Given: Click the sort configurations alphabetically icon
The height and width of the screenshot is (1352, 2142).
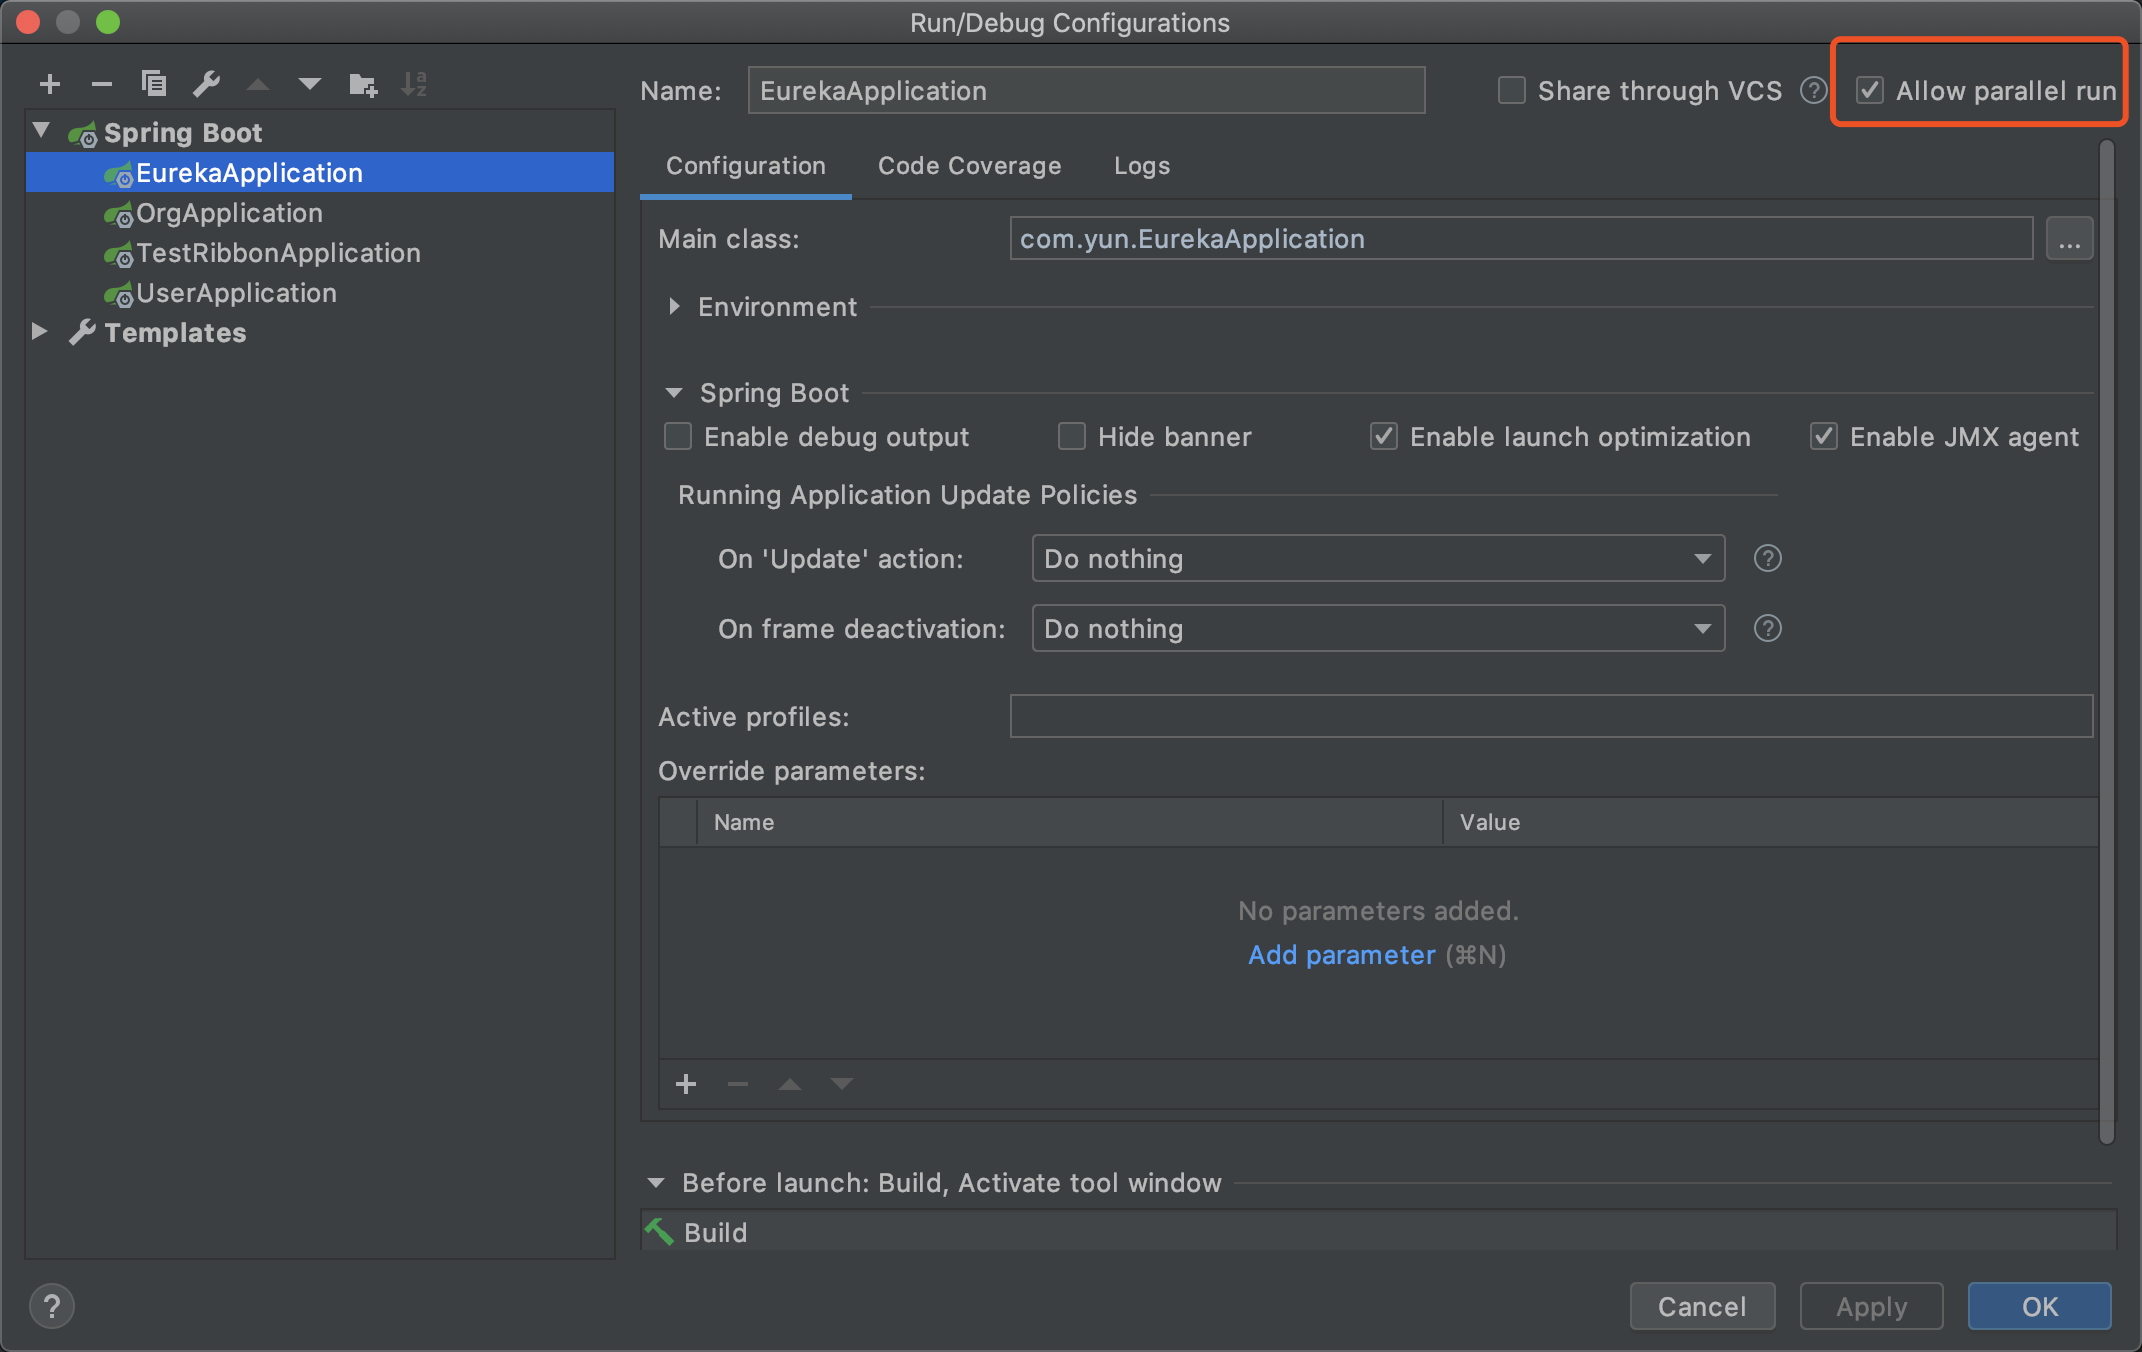Looking at the screenshot, I should 414,84.
